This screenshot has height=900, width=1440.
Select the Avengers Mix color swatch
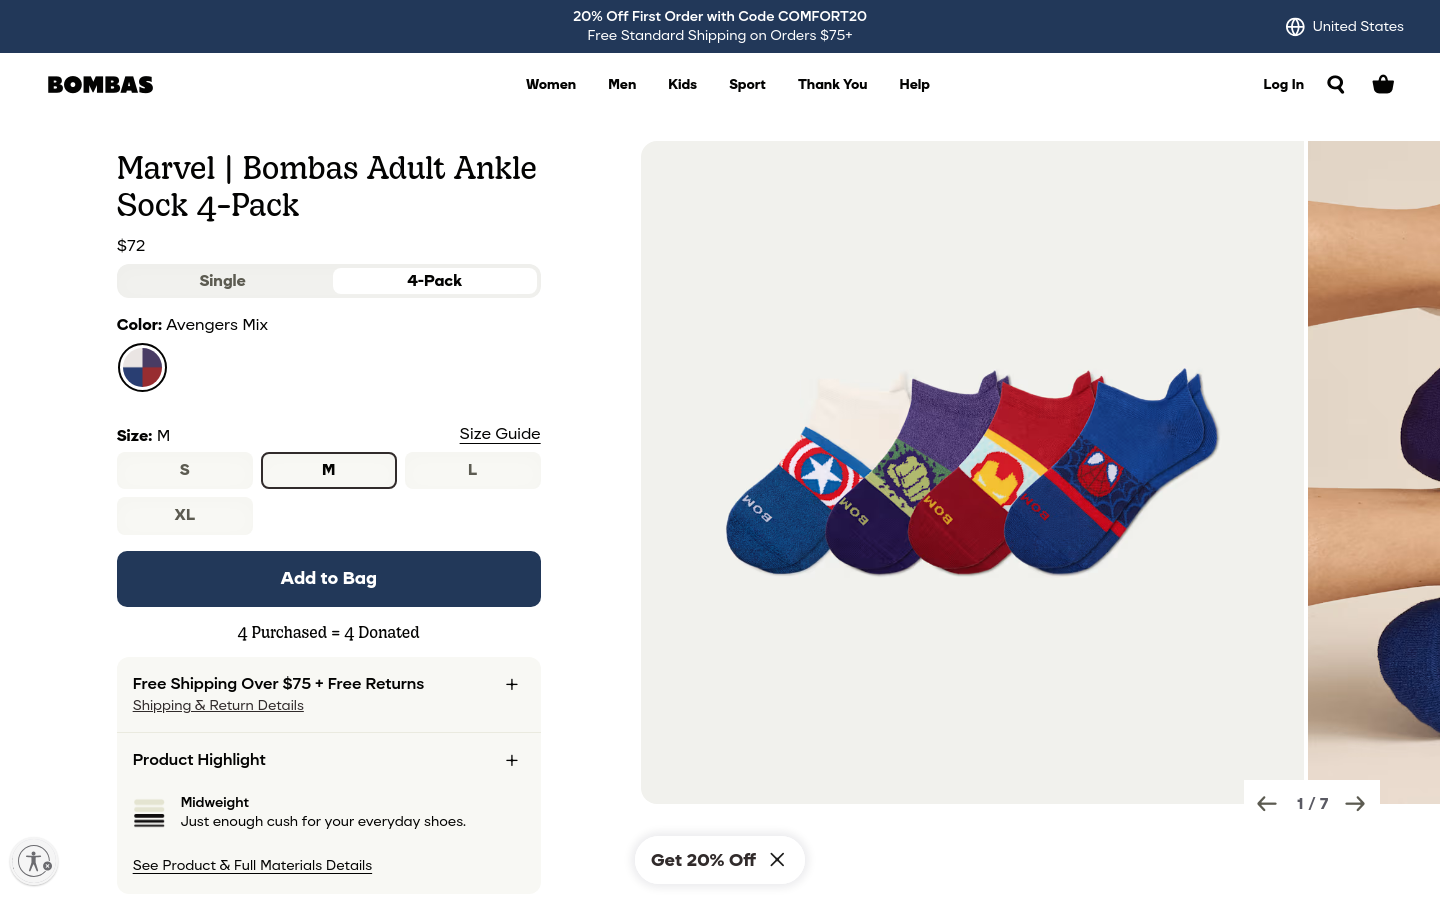coord(142,367)
